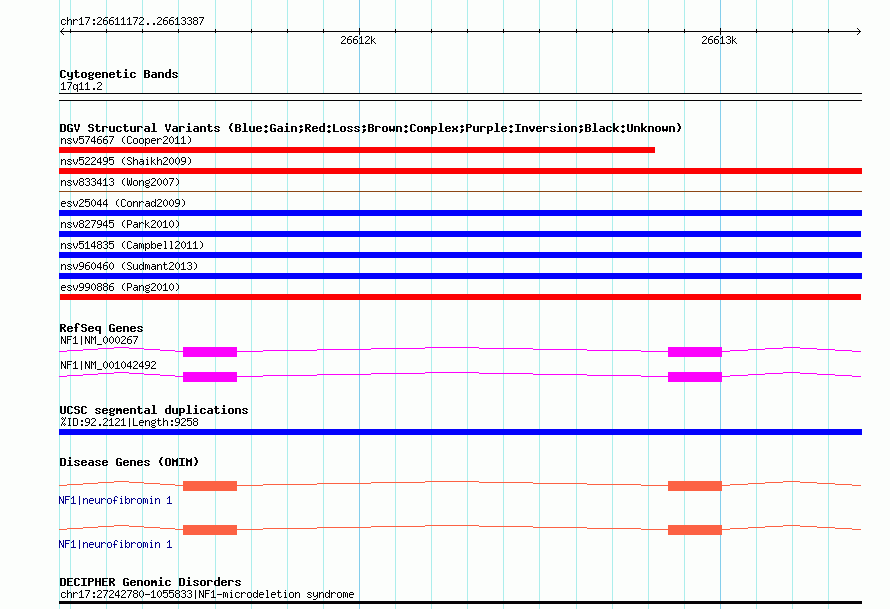Click the nsv514835 (Campbell2011) label

[x=132, y=245]
